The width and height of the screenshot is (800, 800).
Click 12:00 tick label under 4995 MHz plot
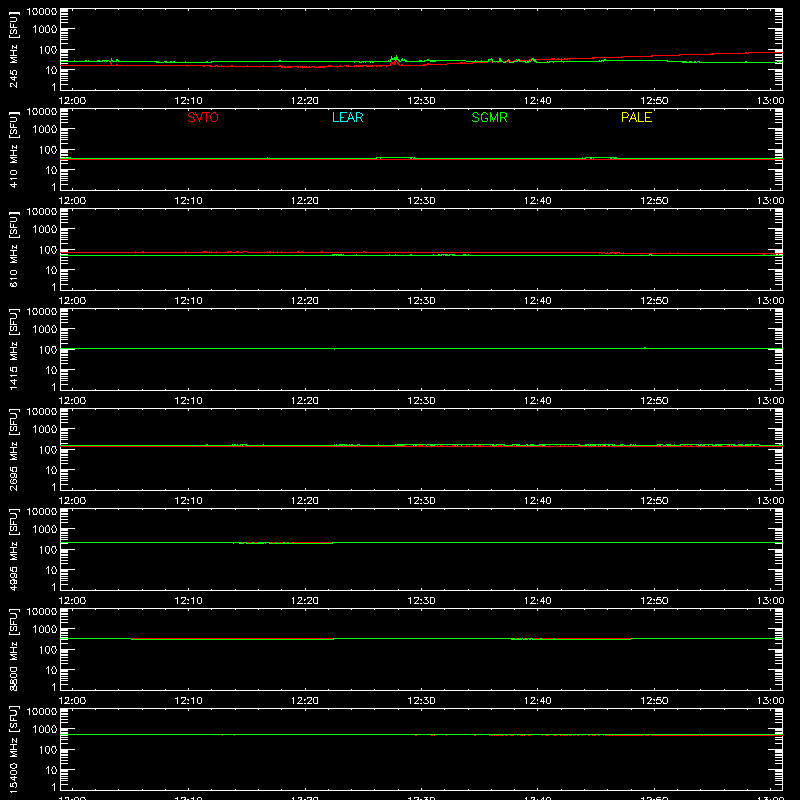pos(72,601)
